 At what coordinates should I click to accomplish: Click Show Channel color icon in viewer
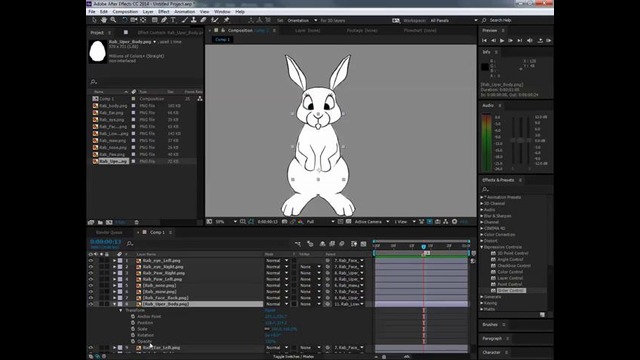[300, 222]
